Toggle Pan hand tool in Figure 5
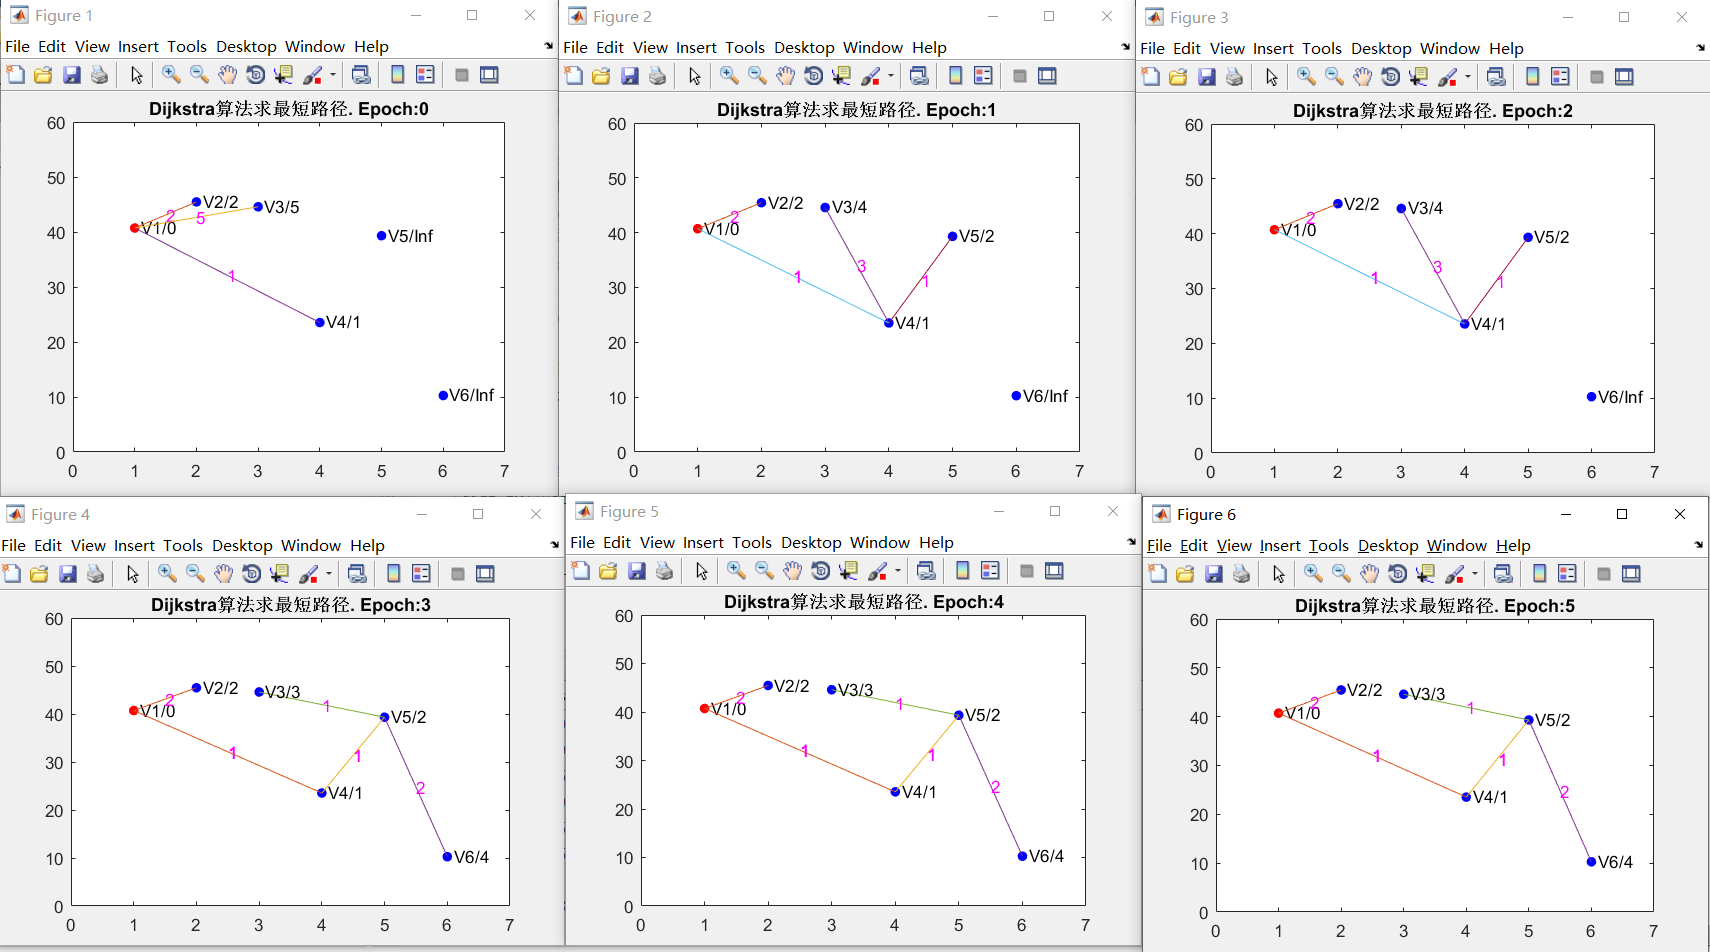1710x952 pixels. (x=792, y=571)
